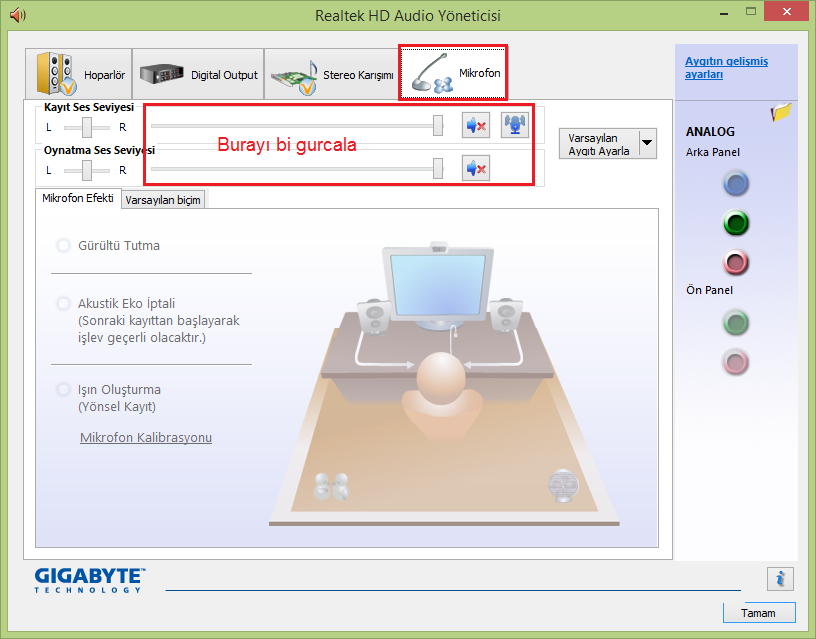Open the Varsayılan biçim sub-tab
The height and width of the screenshot is (639, 816).
click(x=163, y=200)
